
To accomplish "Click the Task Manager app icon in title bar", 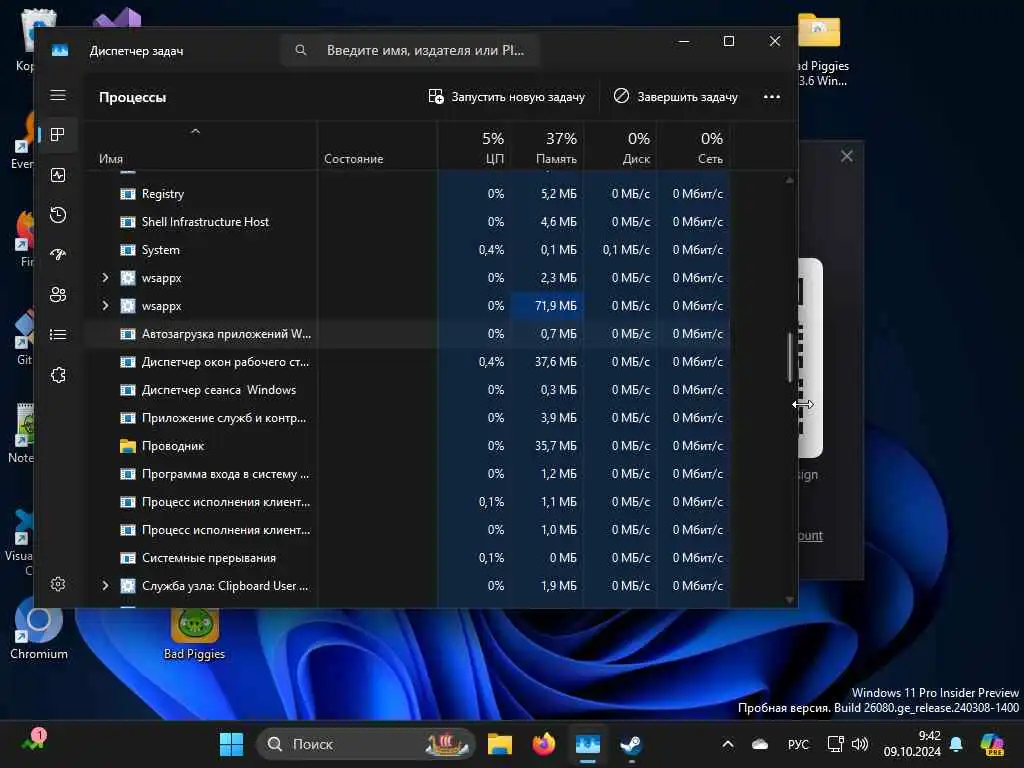I will click(60, 50).
